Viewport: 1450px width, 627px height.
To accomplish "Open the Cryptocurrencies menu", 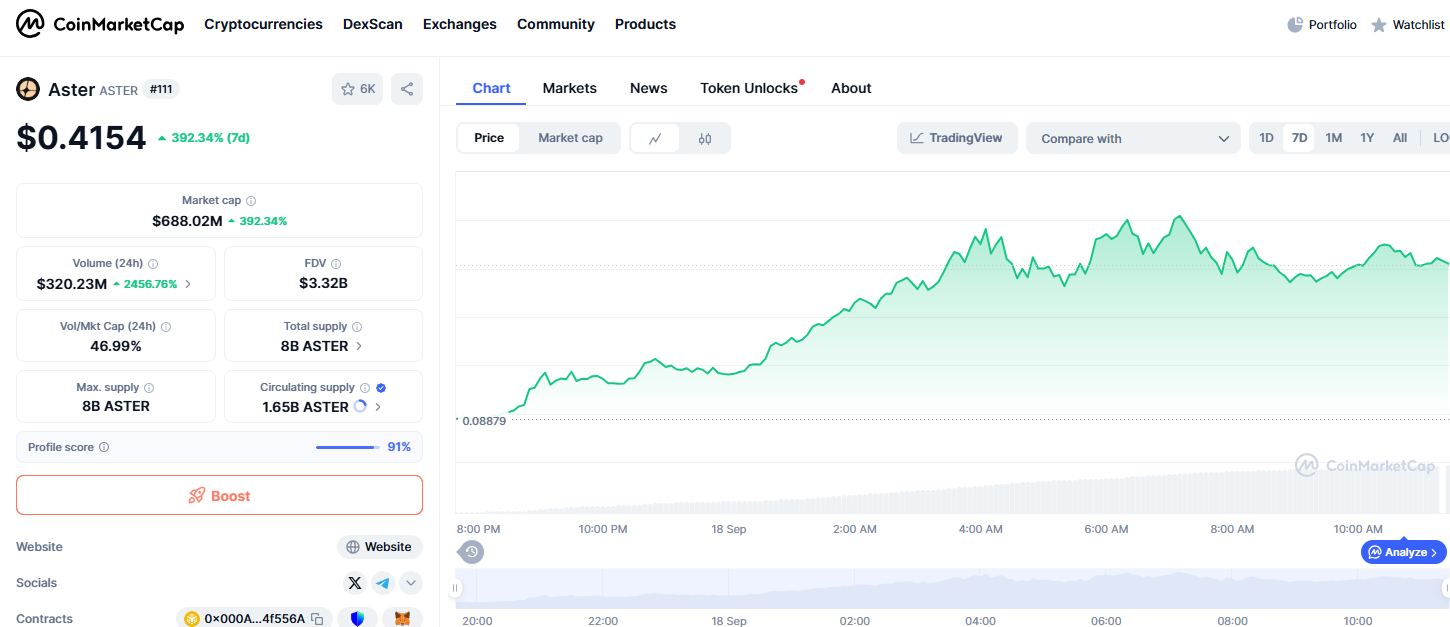I will [263, 24].
